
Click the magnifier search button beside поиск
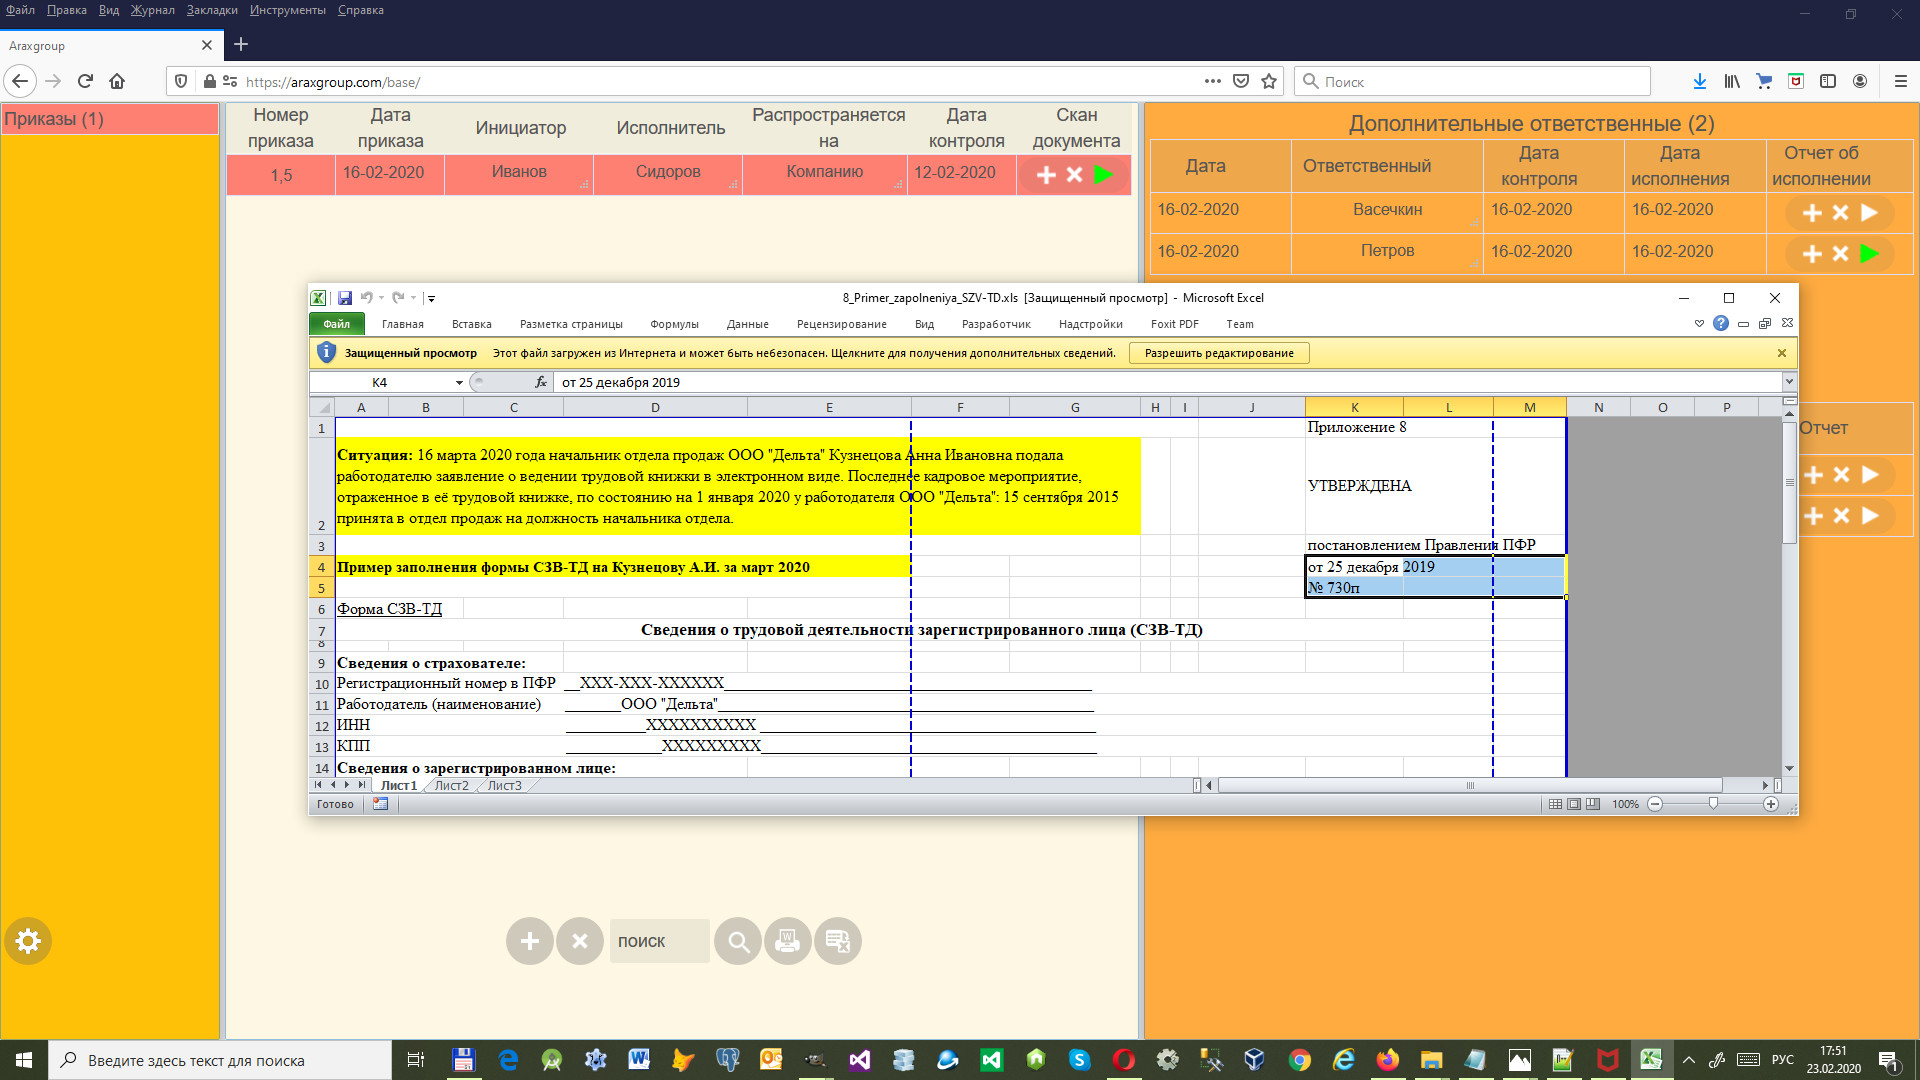[738, 941]
